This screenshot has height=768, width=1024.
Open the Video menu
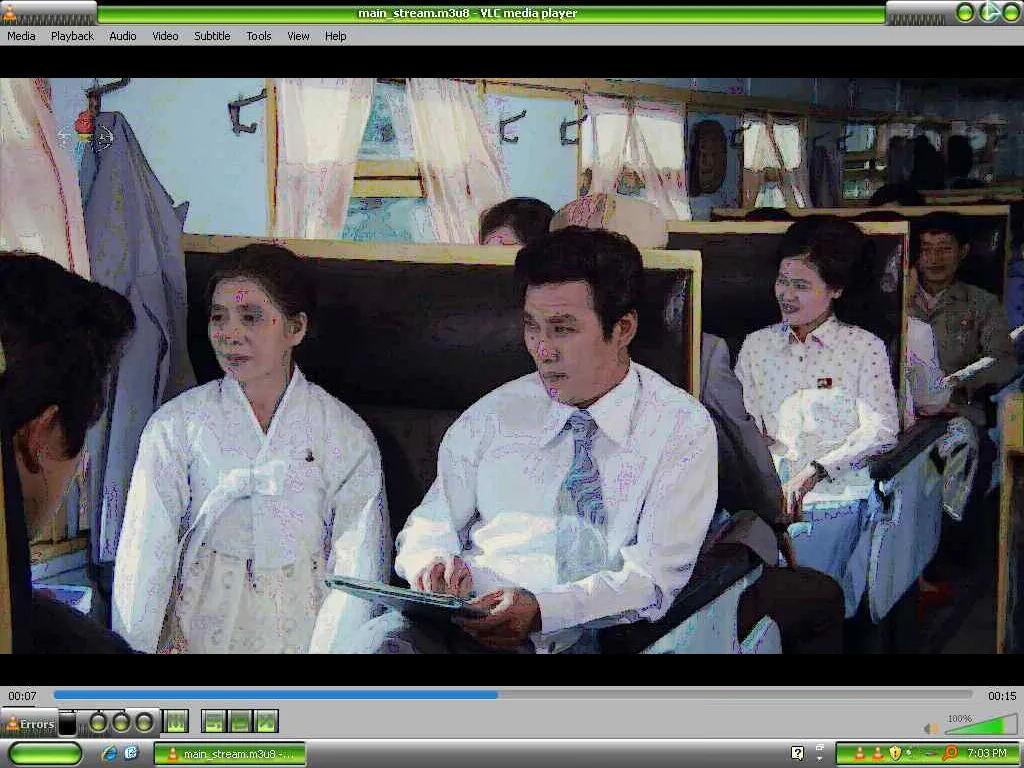pos(165,36)
